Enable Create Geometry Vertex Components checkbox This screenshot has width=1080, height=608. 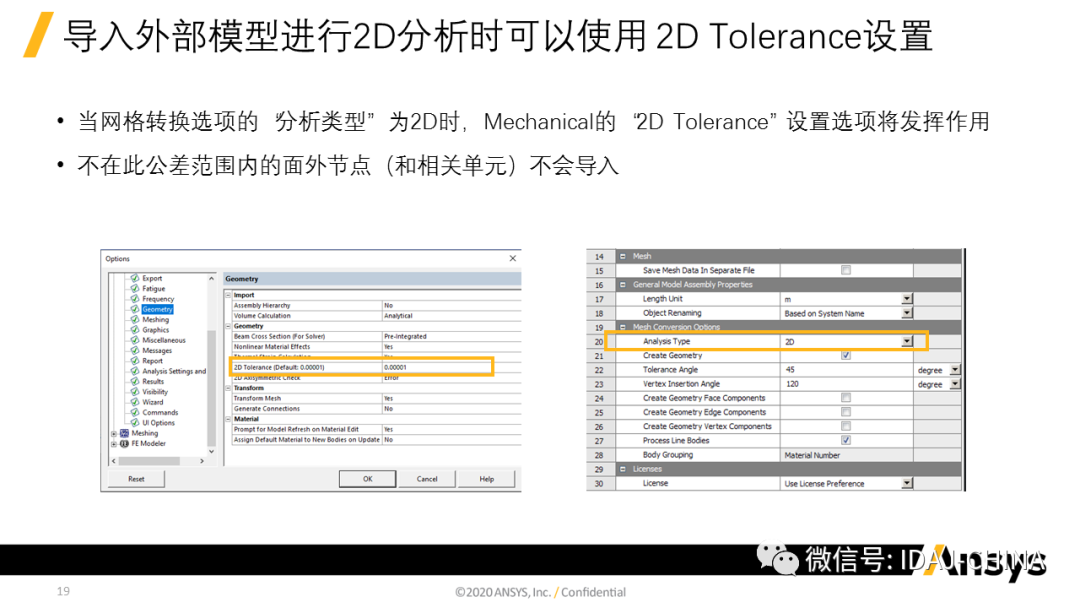coord(846,426)
